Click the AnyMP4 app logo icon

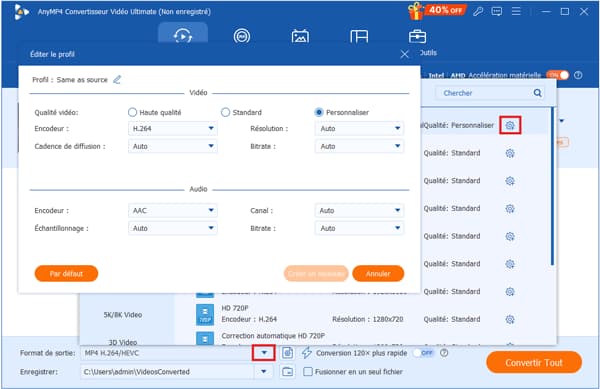point(21,12)
